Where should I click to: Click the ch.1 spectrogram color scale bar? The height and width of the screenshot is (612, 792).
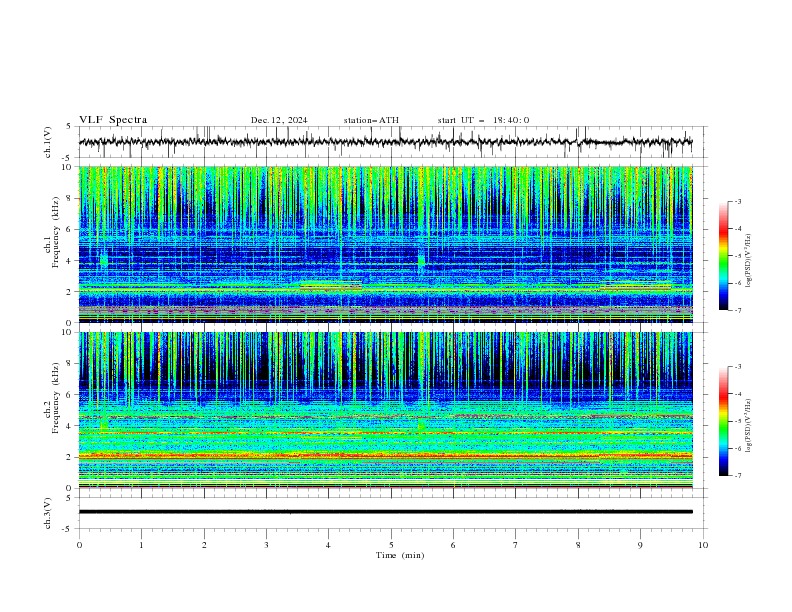coord(723,256)
